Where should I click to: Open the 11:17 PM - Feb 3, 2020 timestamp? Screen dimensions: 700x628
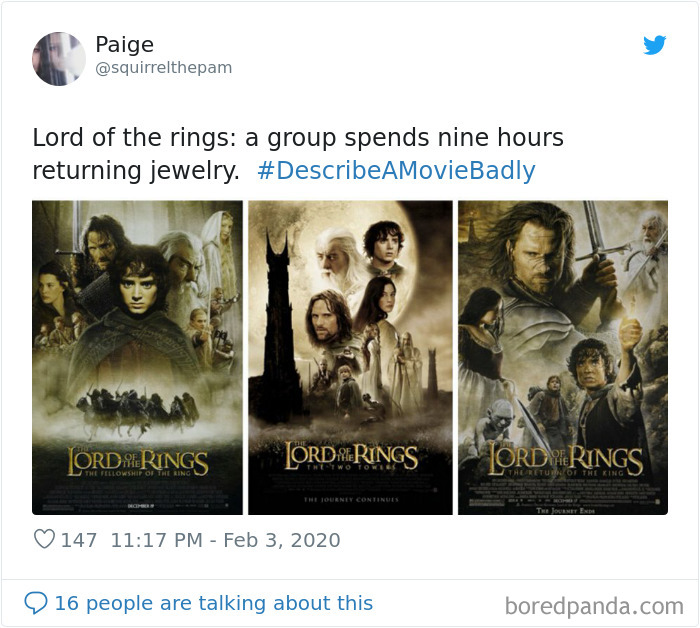[x=225, y=540]
